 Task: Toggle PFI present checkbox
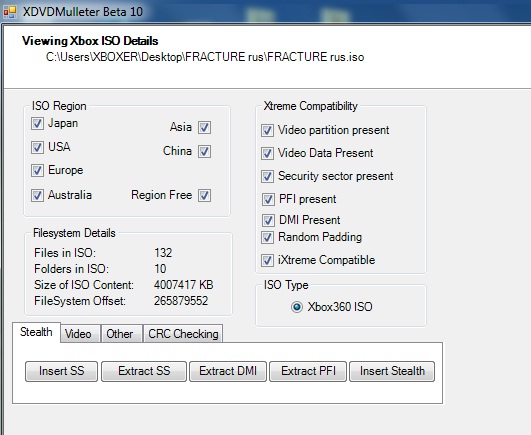tap(268, 199)
